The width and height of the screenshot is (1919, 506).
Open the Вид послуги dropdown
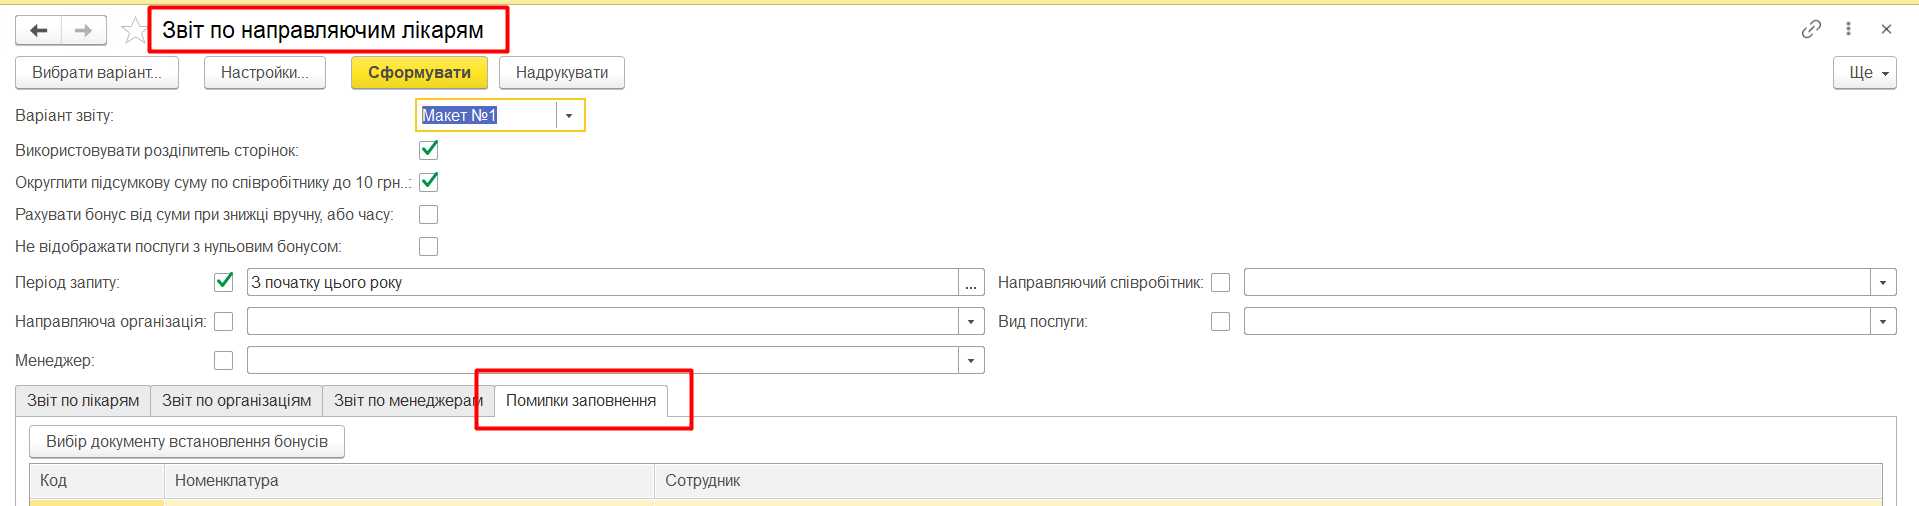point(1883,322)
